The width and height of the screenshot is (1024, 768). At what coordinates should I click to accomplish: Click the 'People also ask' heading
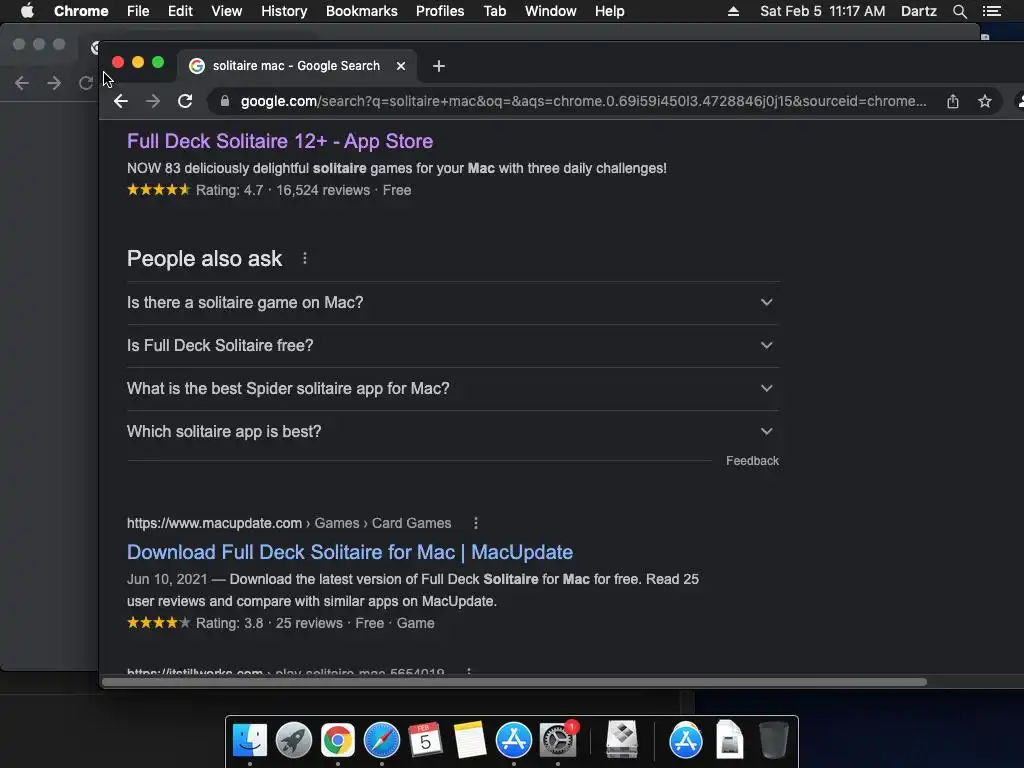click(204, 259)
